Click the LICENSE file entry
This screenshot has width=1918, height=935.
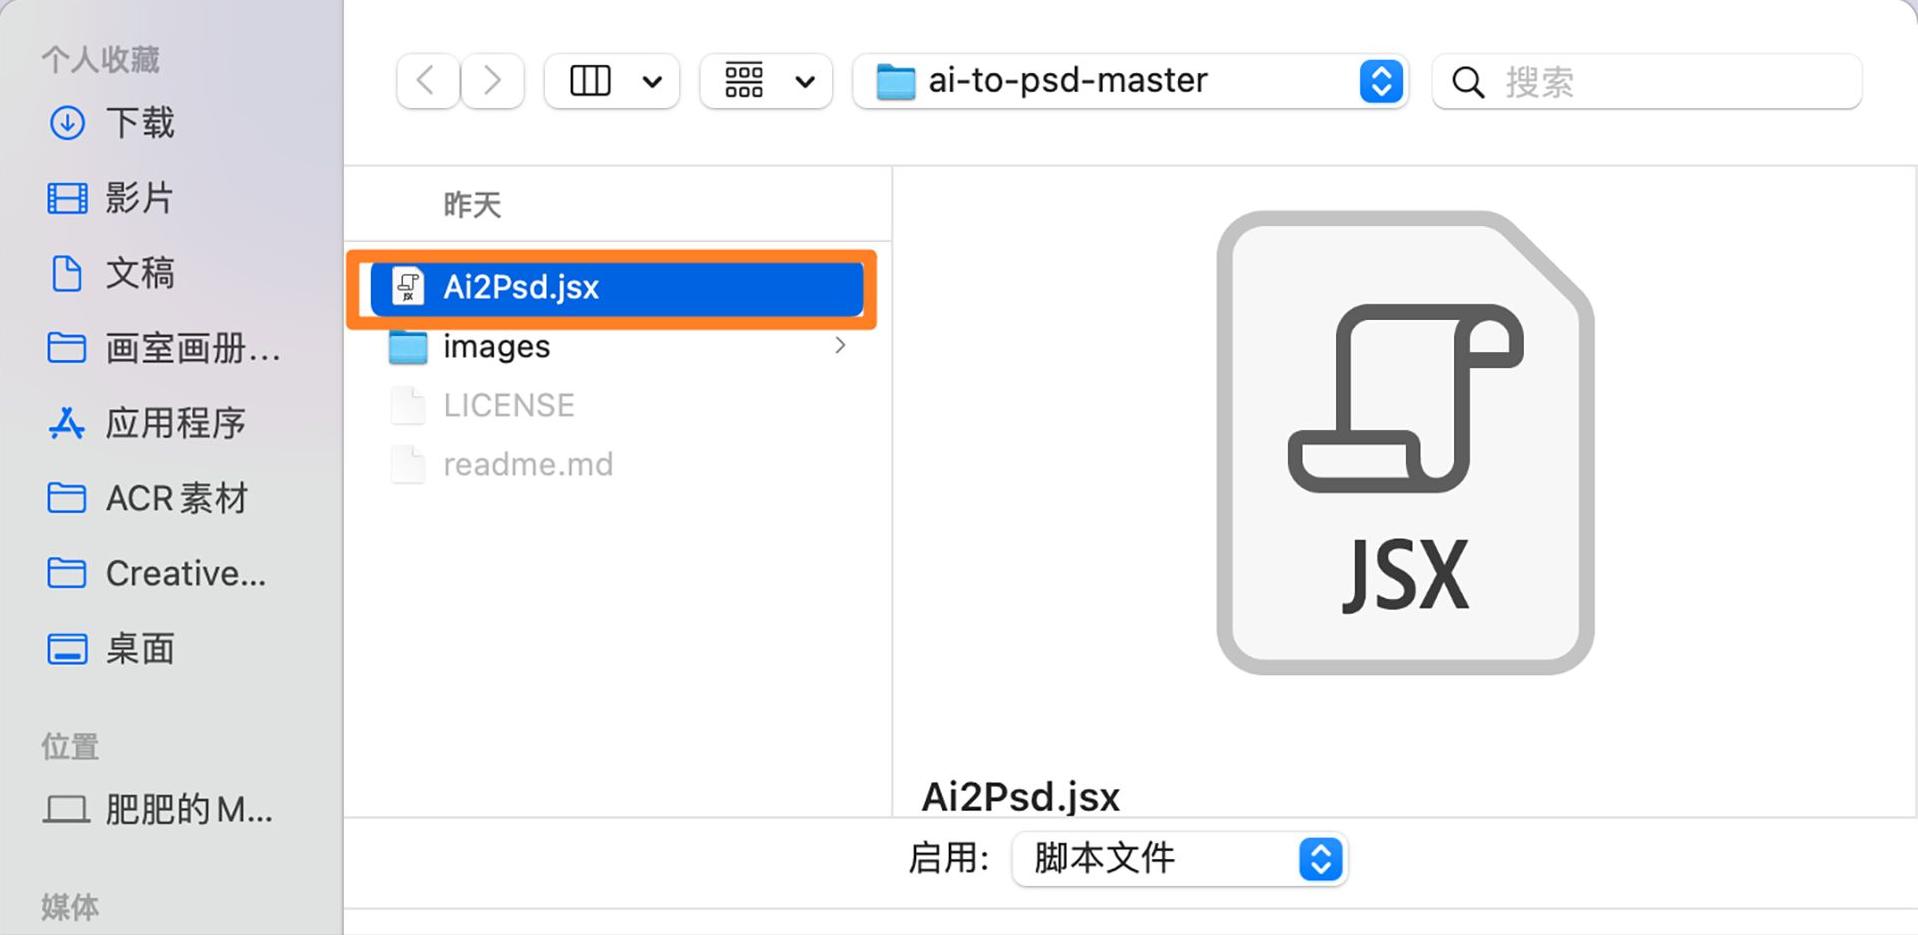tap(508, 405)
